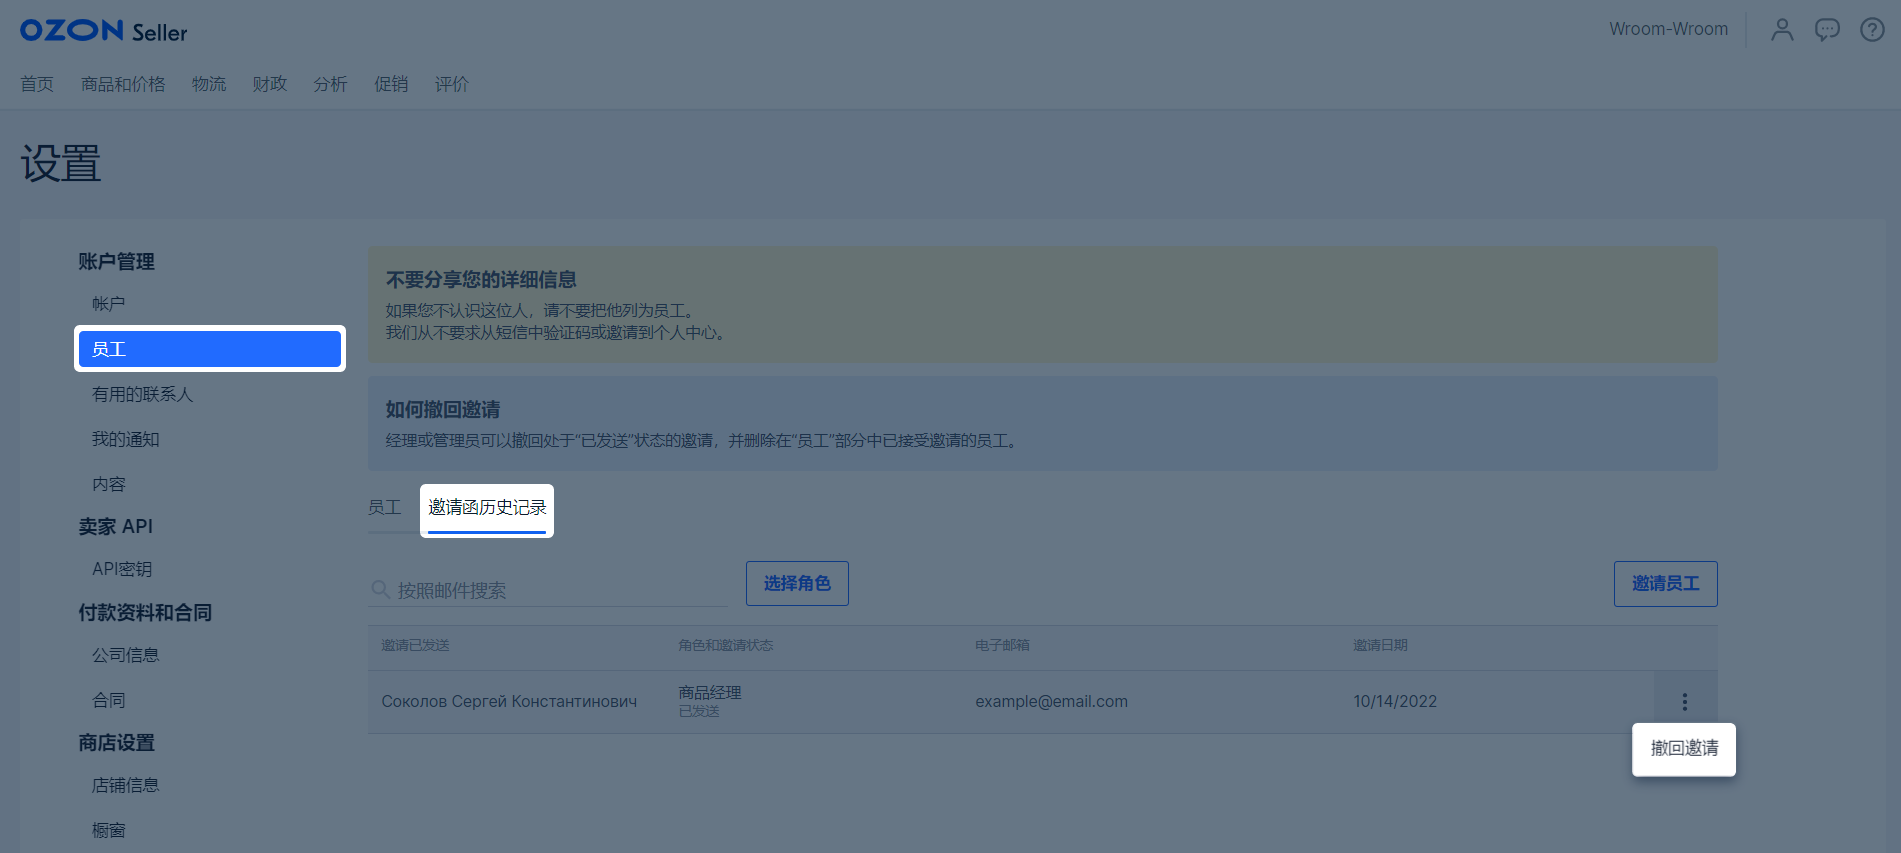Screen dimensions: 1901x853
Task: Focus the 按照邮件搜索 search field
Action: click(548, 590)
